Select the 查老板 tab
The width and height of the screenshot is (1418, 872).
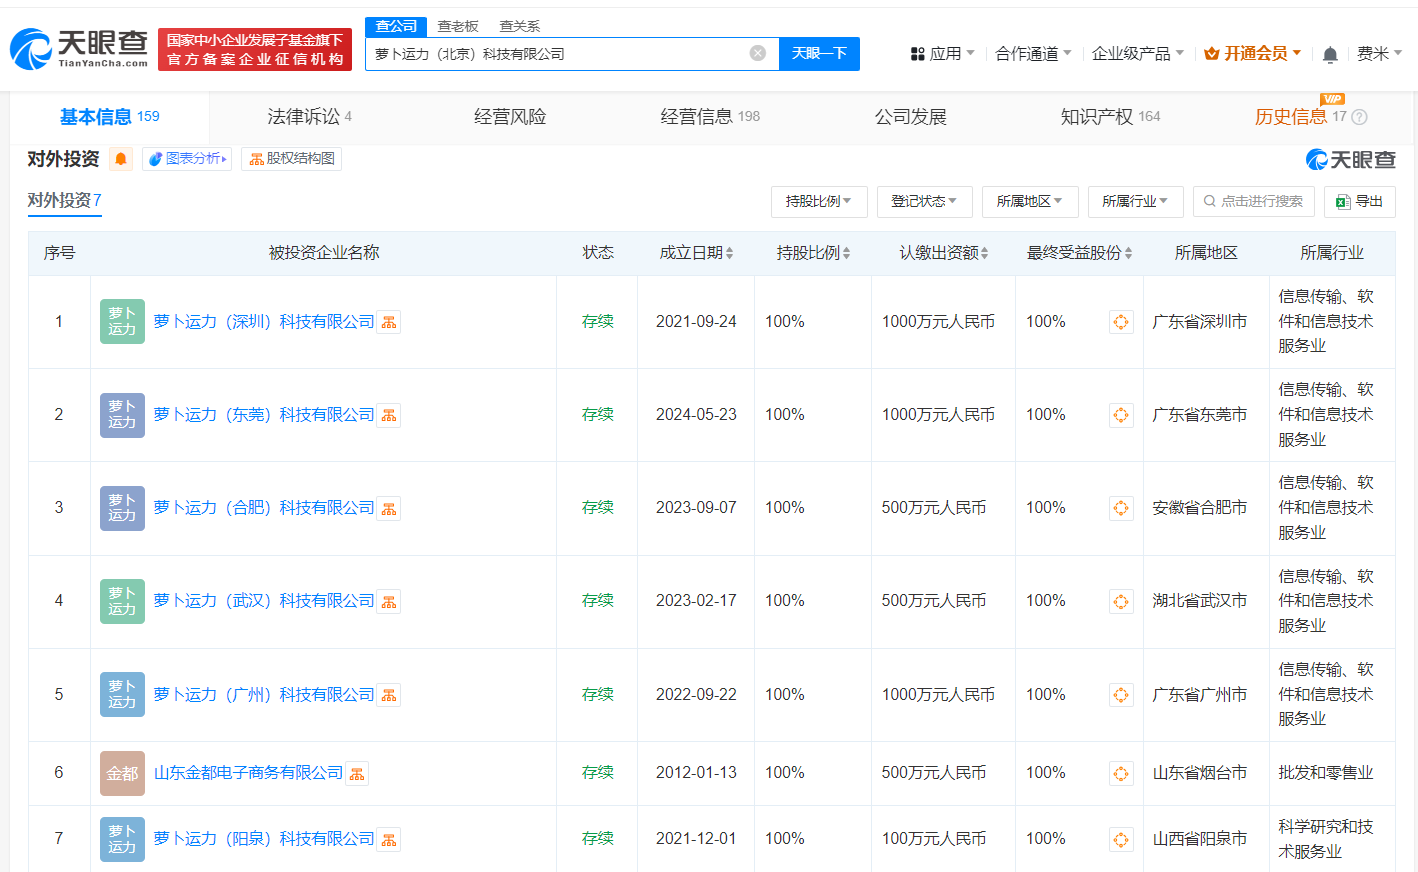[x=456, y=26]
